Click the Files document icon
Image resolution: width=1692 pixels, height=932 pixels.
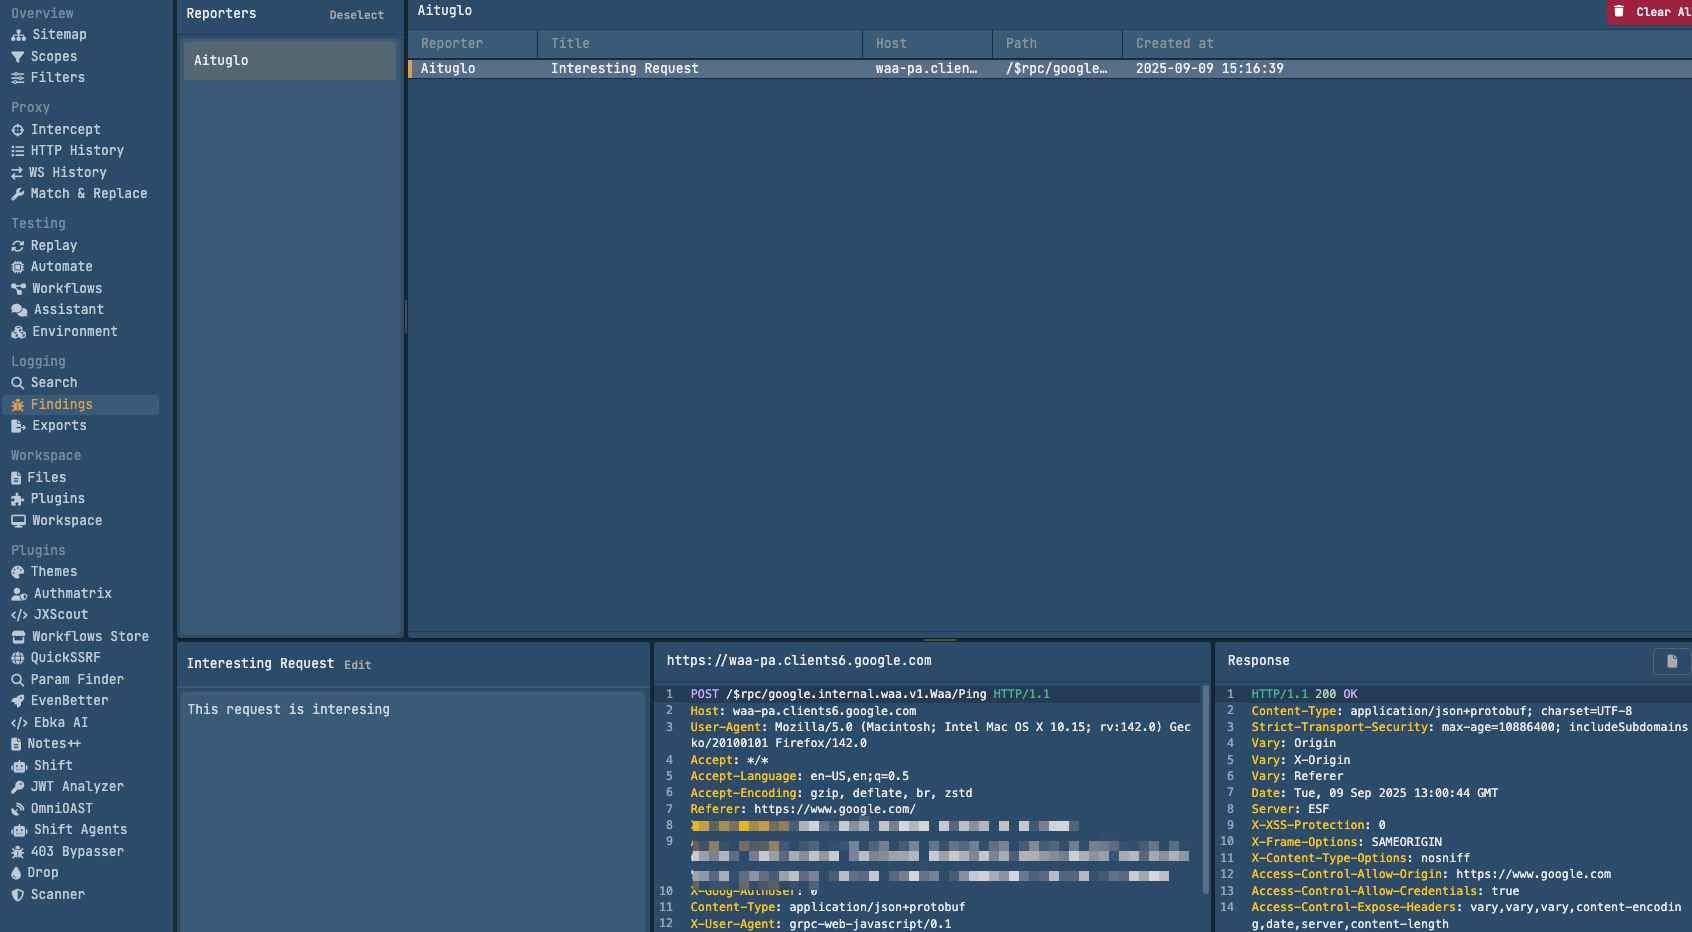pos(16,478)
